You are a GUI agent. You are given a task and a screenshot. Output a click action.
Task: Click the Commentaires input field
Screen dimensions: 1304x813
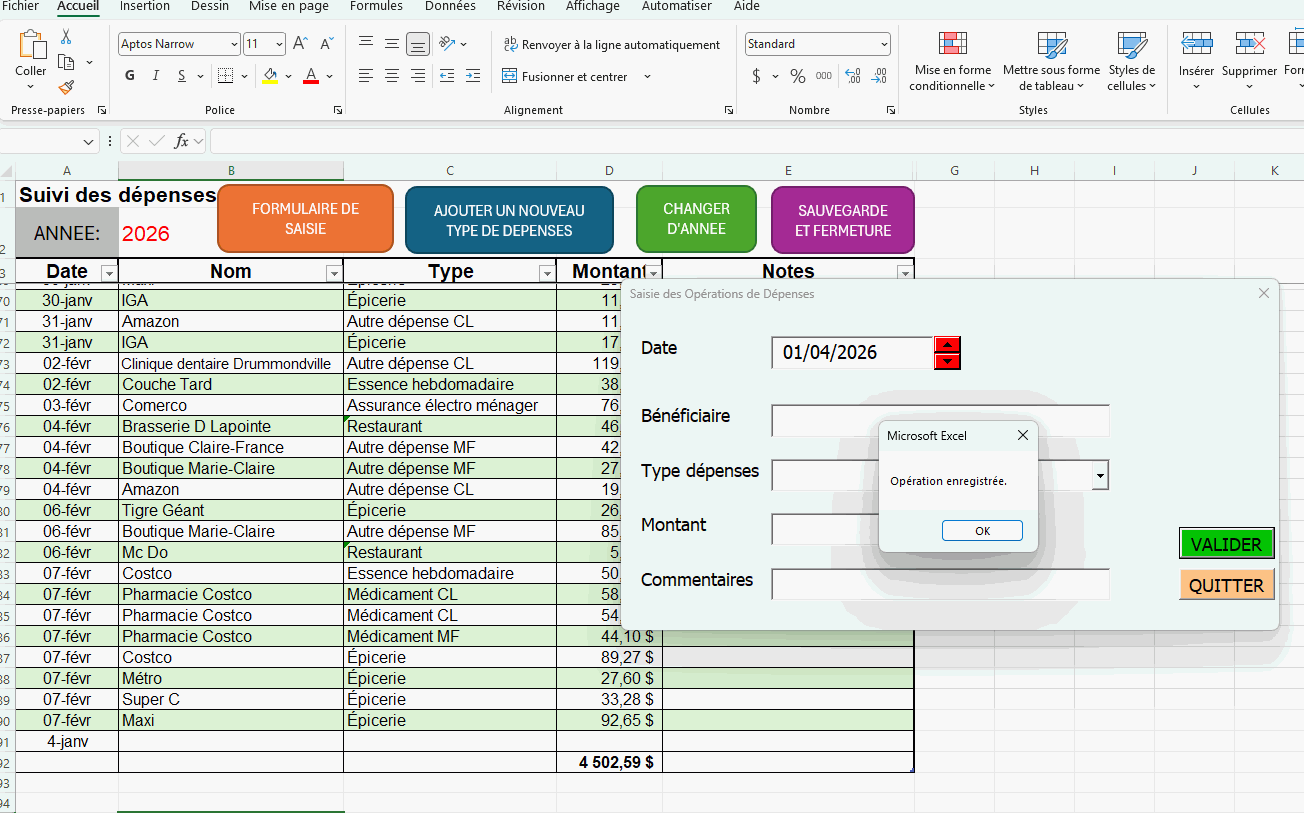(940, 584)
